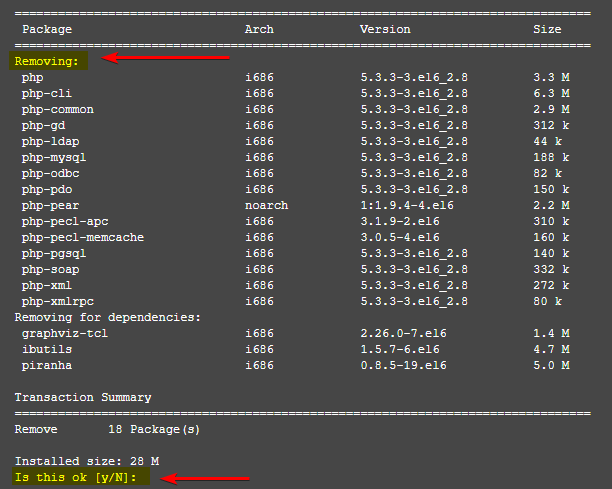Click the i686 arch value of php-gd

click(259, 125)
